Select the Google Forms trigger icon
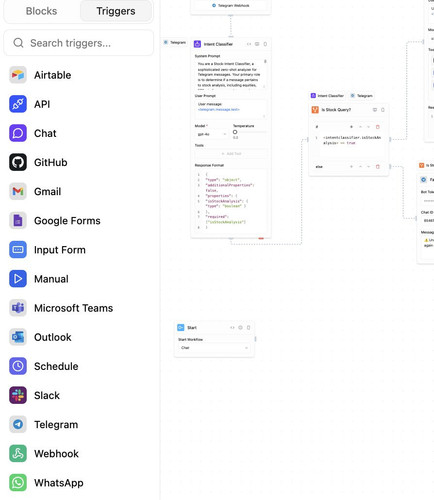This screenshot has height=500, width=434. 18,221
